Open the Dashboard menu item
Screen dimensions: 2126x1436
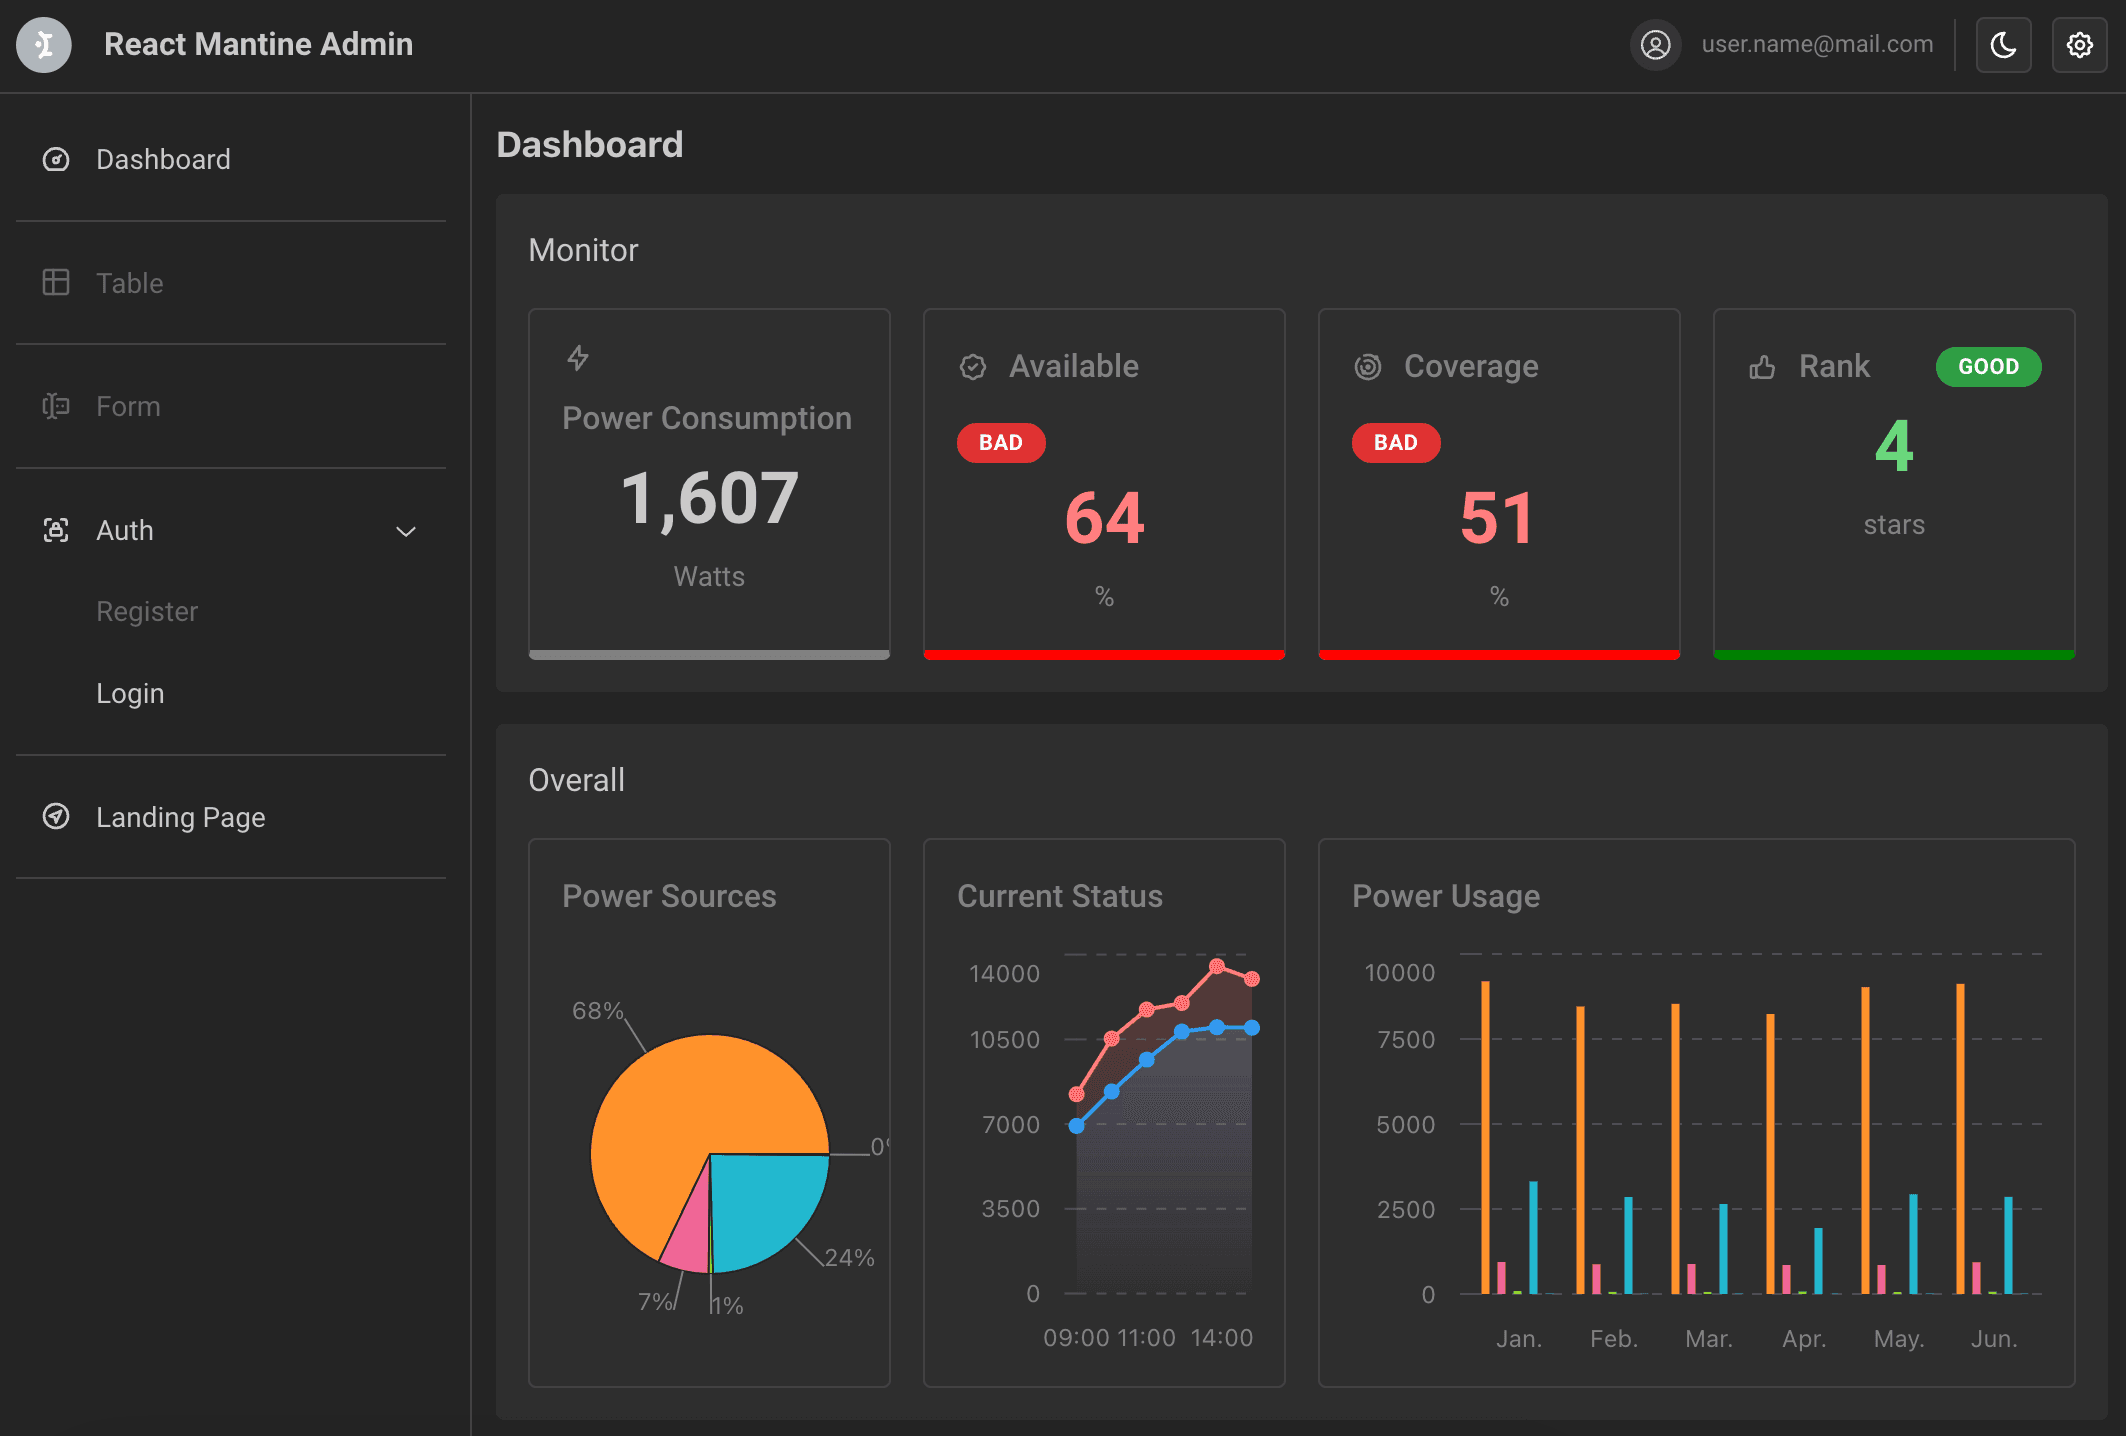point(231,159)
